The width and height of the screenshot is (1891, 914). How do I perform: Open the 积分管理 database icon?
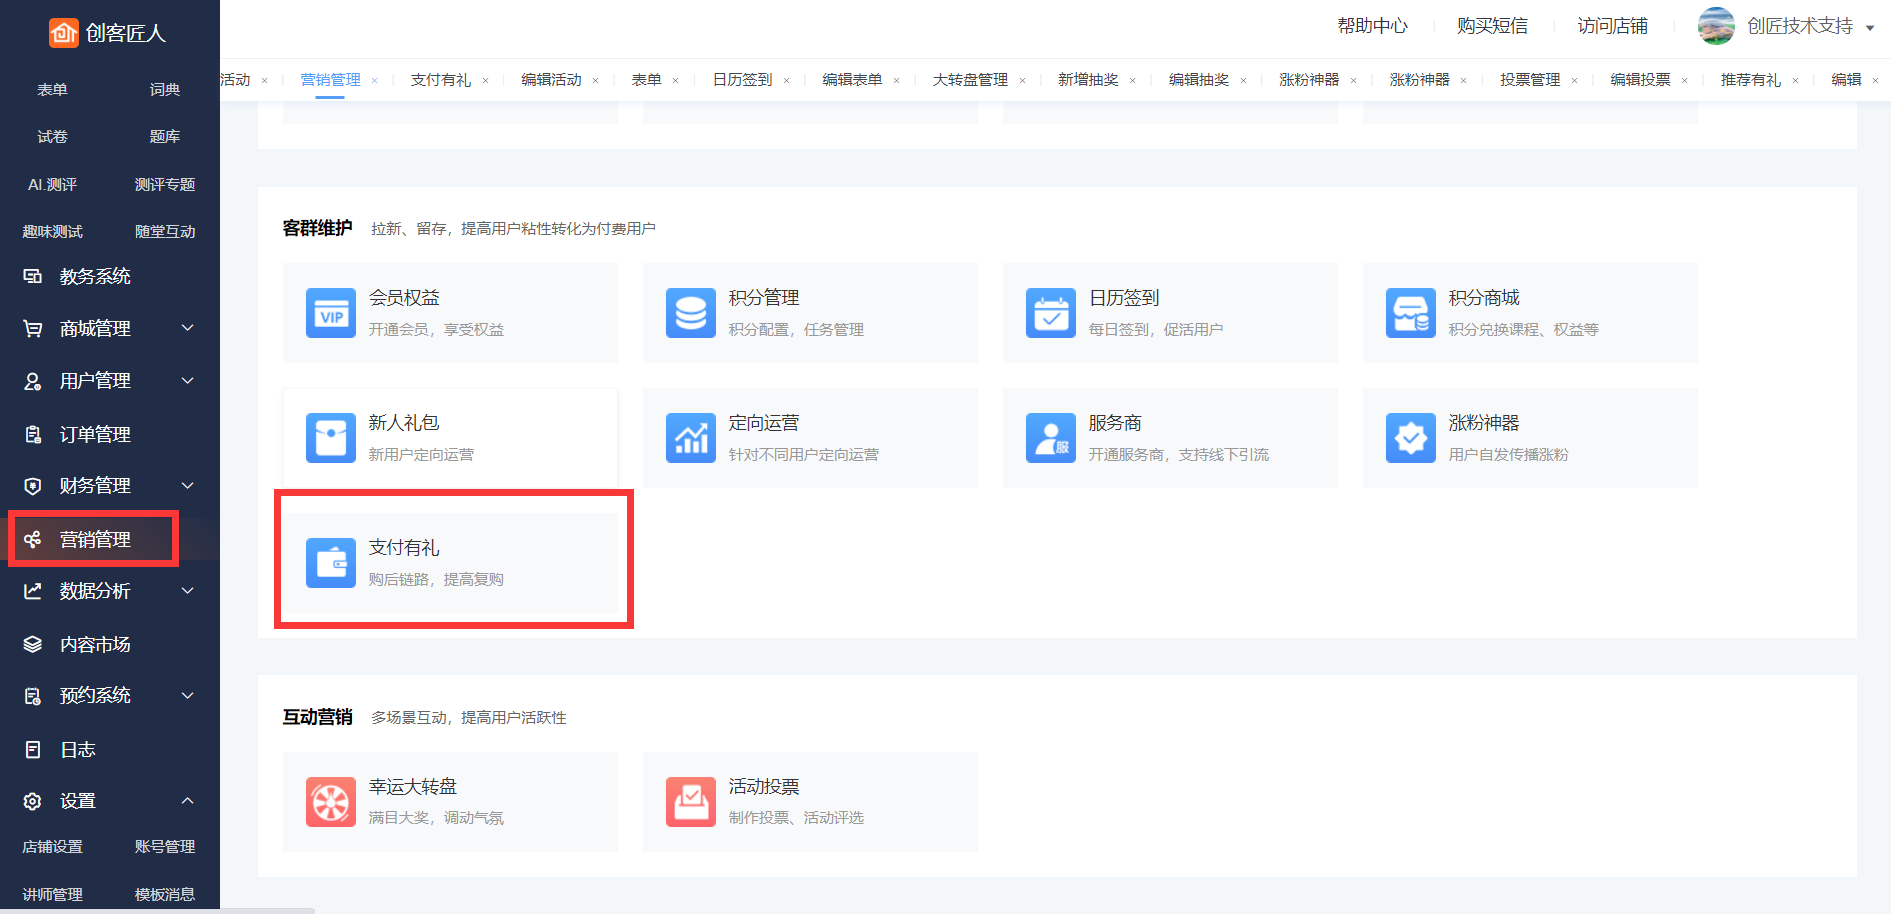coord(691,314)
